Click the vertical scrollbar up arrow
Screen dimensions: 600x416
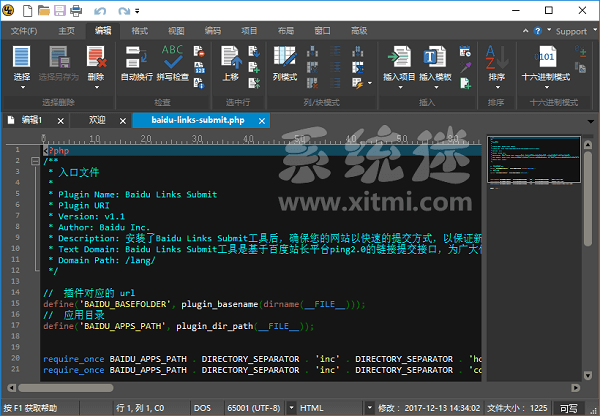click(588, 145)
